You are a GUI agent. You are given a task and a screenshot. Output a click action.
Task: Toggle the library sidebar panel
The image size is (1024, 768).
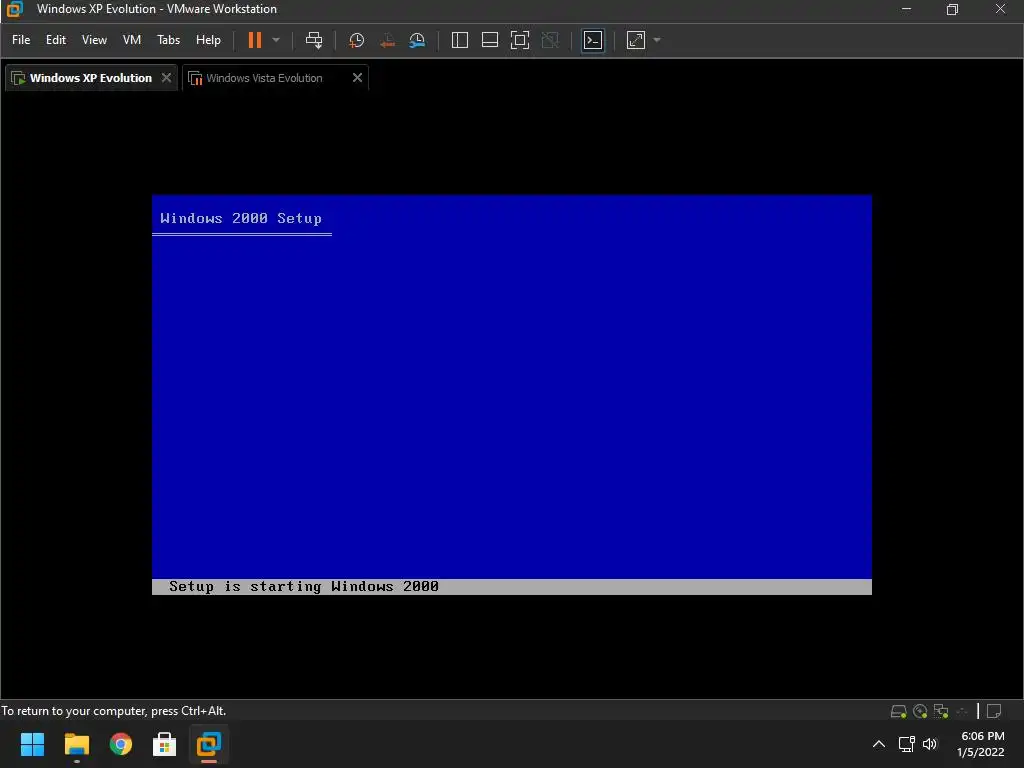coord(460,40)
